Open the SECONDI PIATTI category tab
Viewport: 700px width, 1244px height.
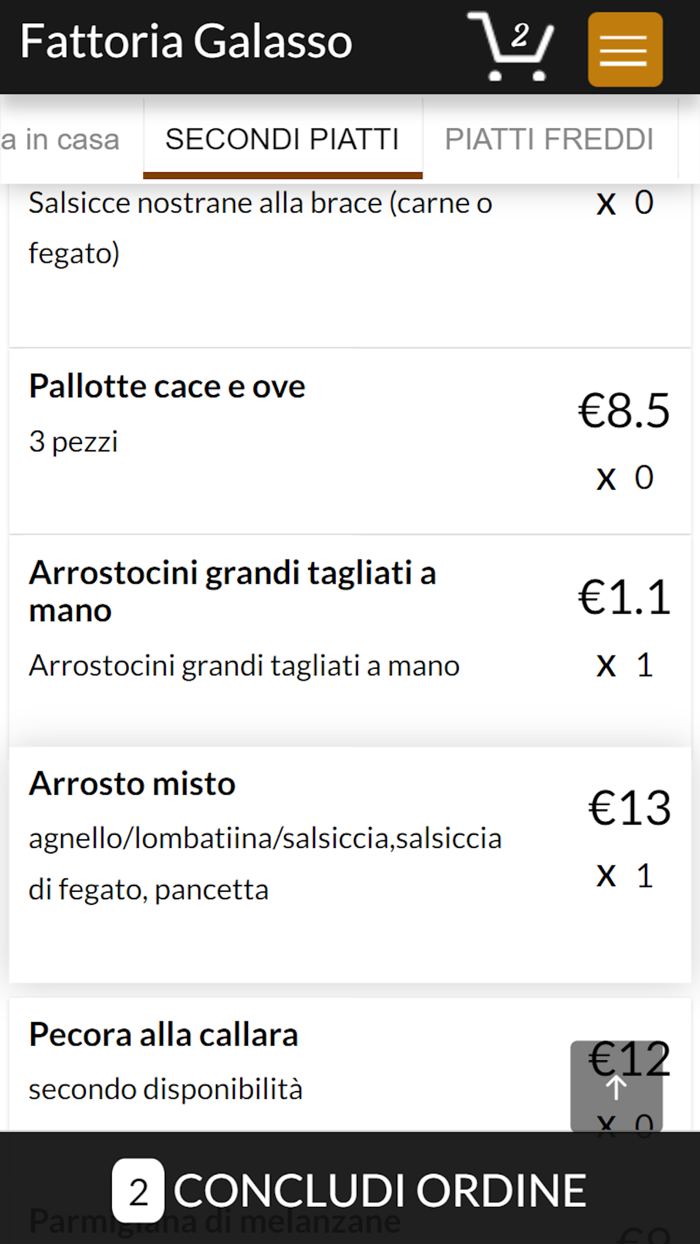[x=283, y=138]
